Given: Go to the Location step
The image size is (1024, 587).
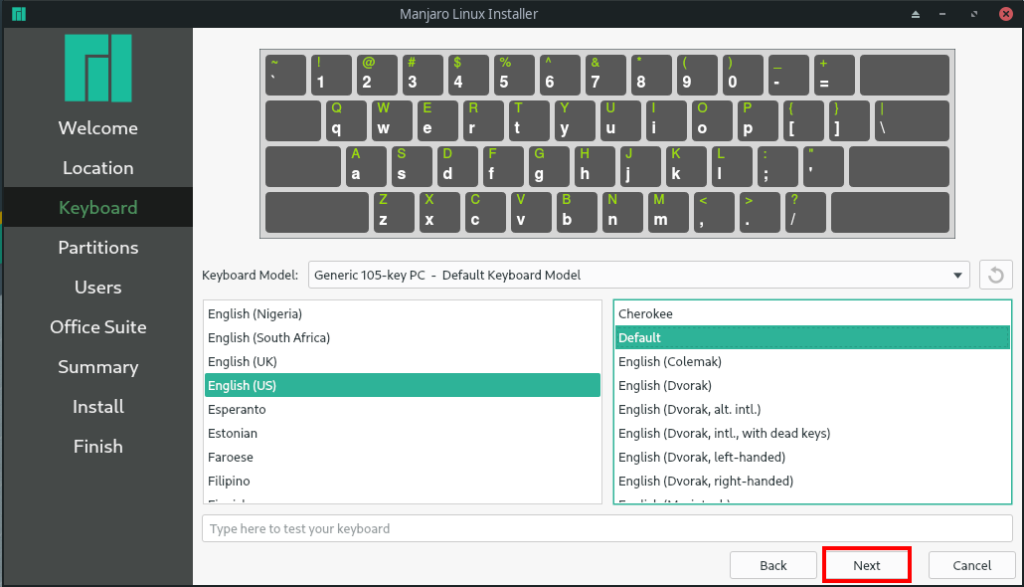Looking at the screenshot, I should pos(98,168).
